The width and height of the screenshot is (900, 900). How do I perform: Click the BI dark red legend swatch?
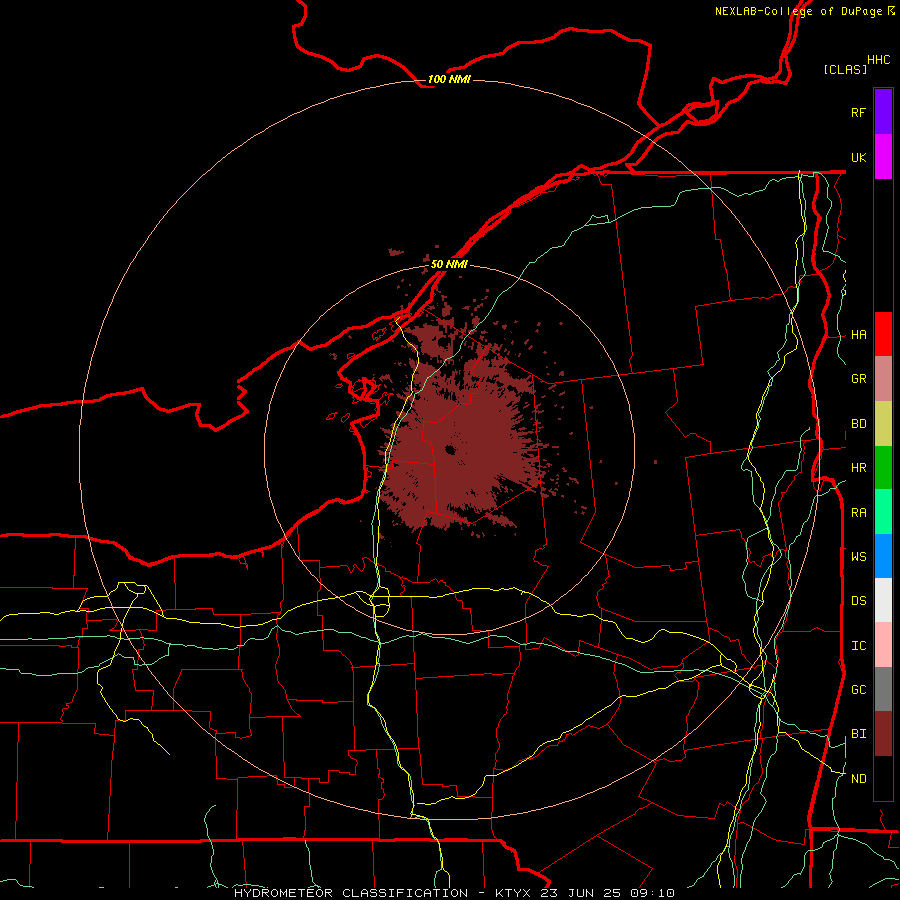point(883,734)
